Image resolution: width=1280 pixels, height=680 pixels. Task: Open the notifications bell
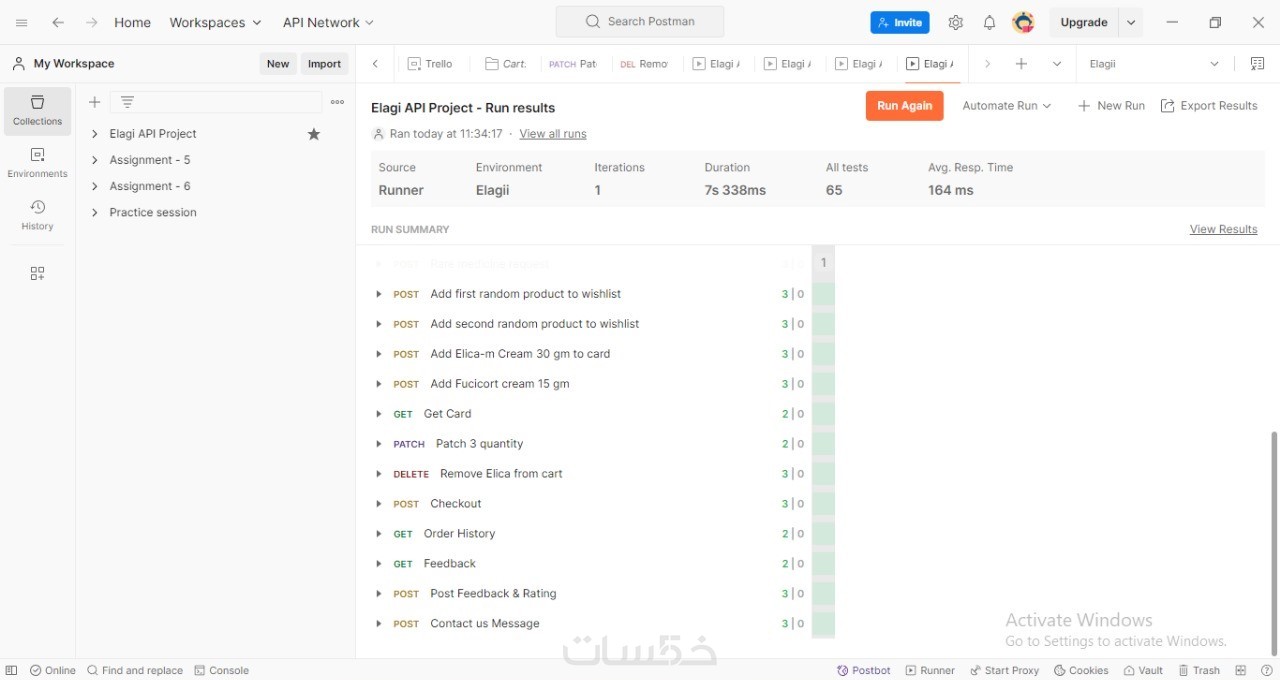tap(989, 22)
